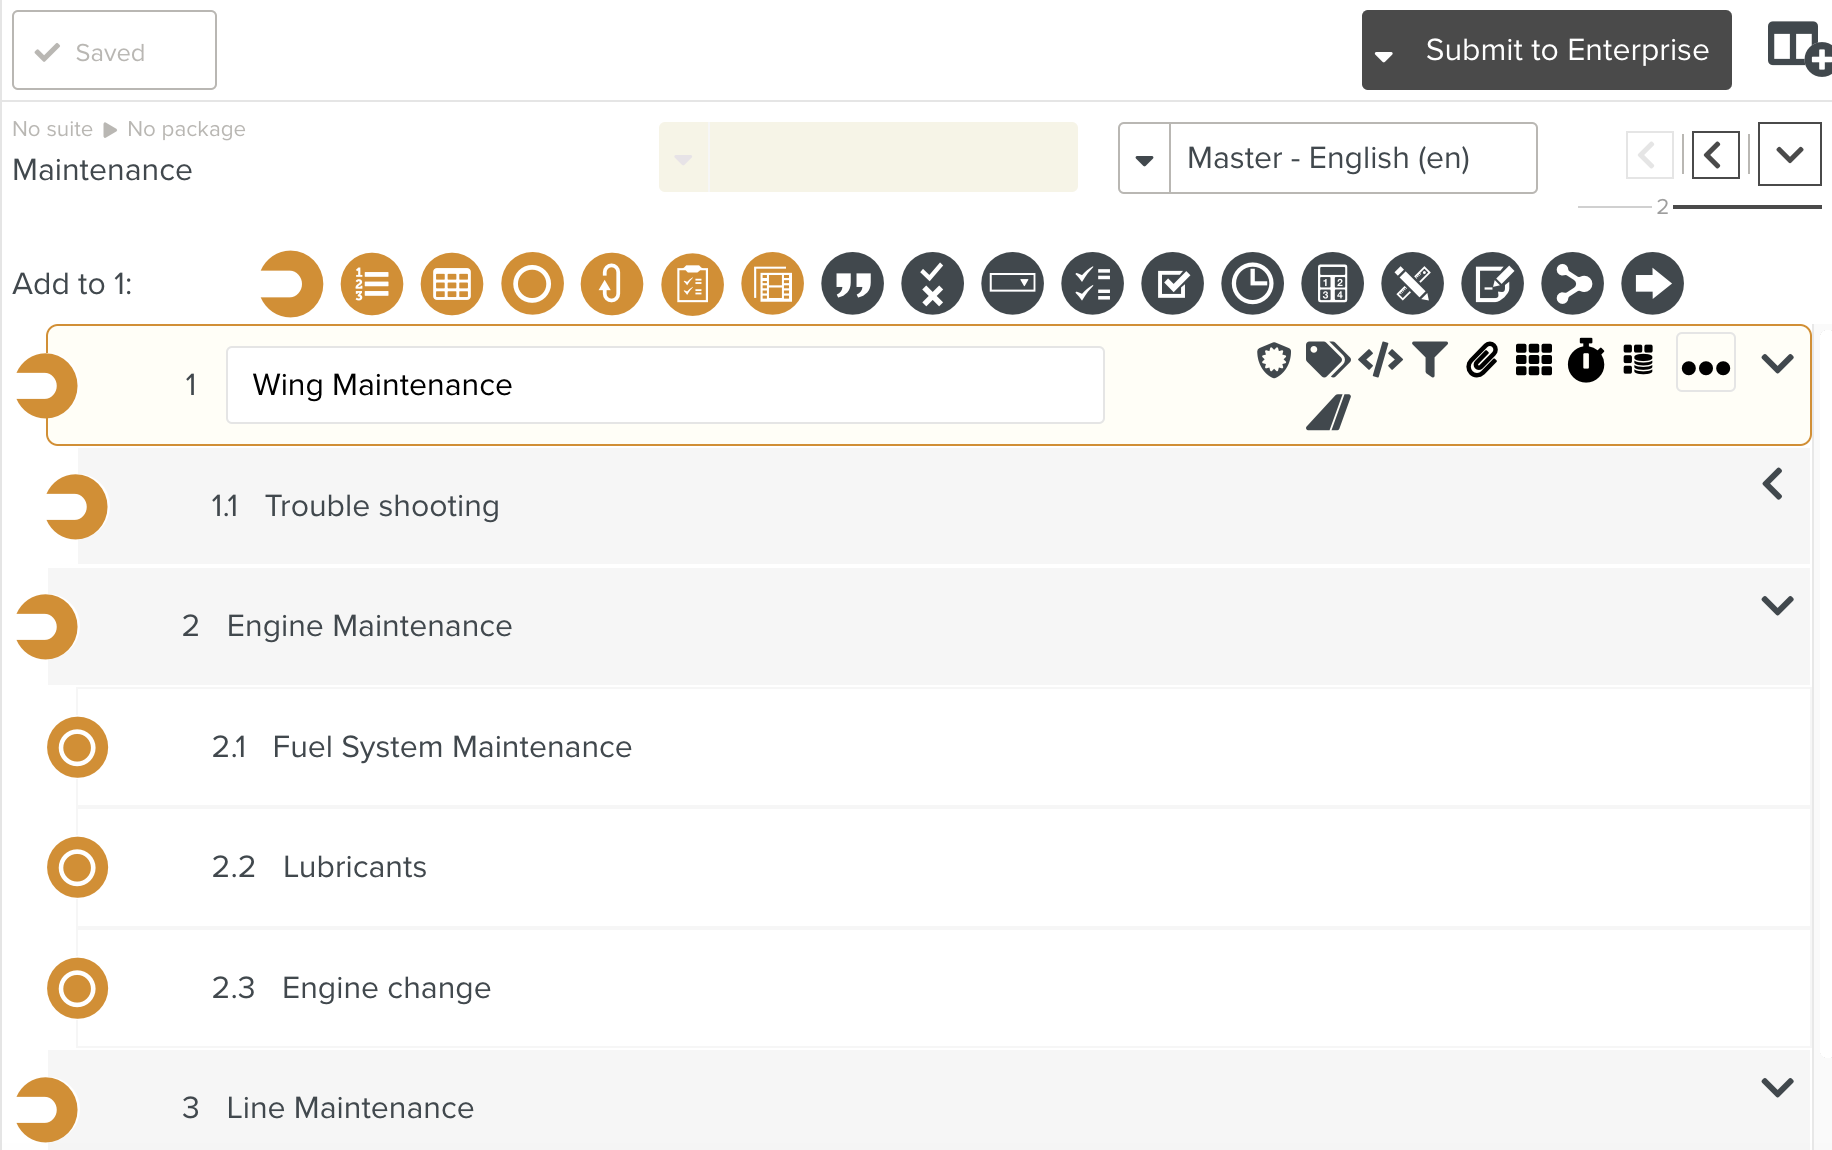Add a quotation marks element

point(852,284)
